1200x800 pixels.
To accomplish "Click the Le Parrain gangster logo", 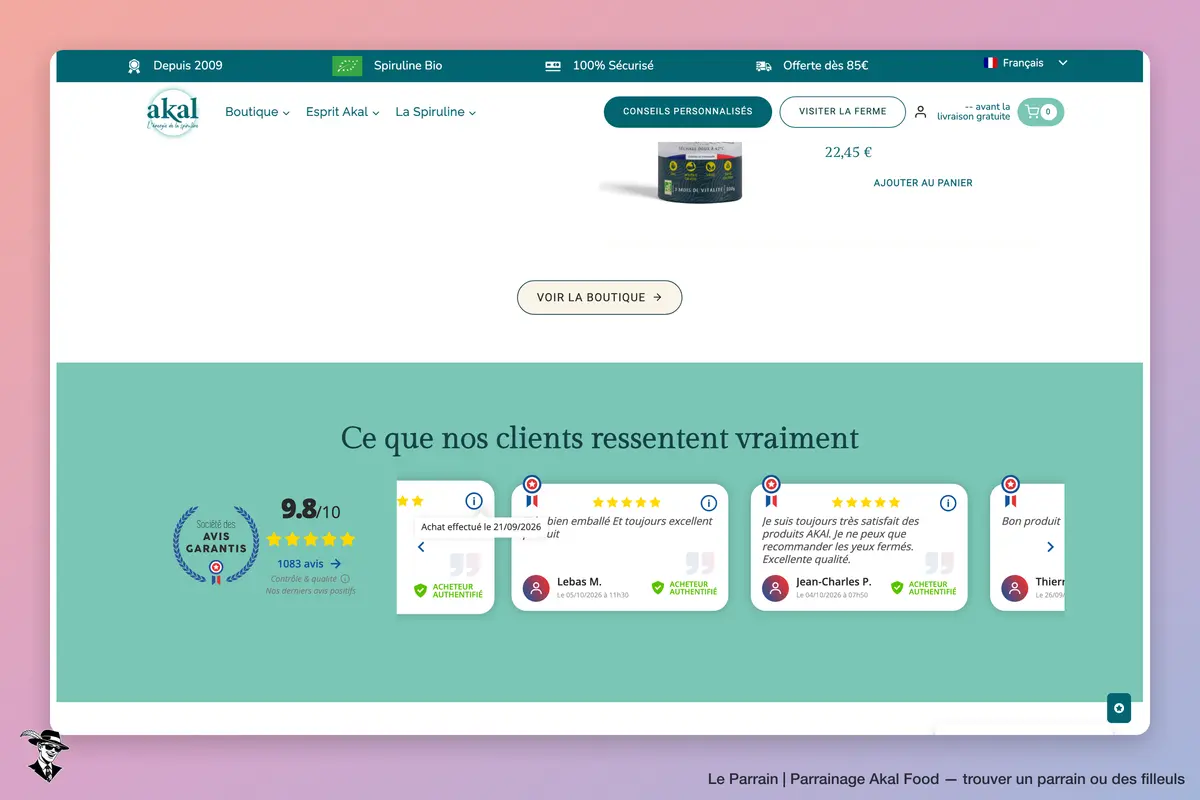I will pos(43,756).
